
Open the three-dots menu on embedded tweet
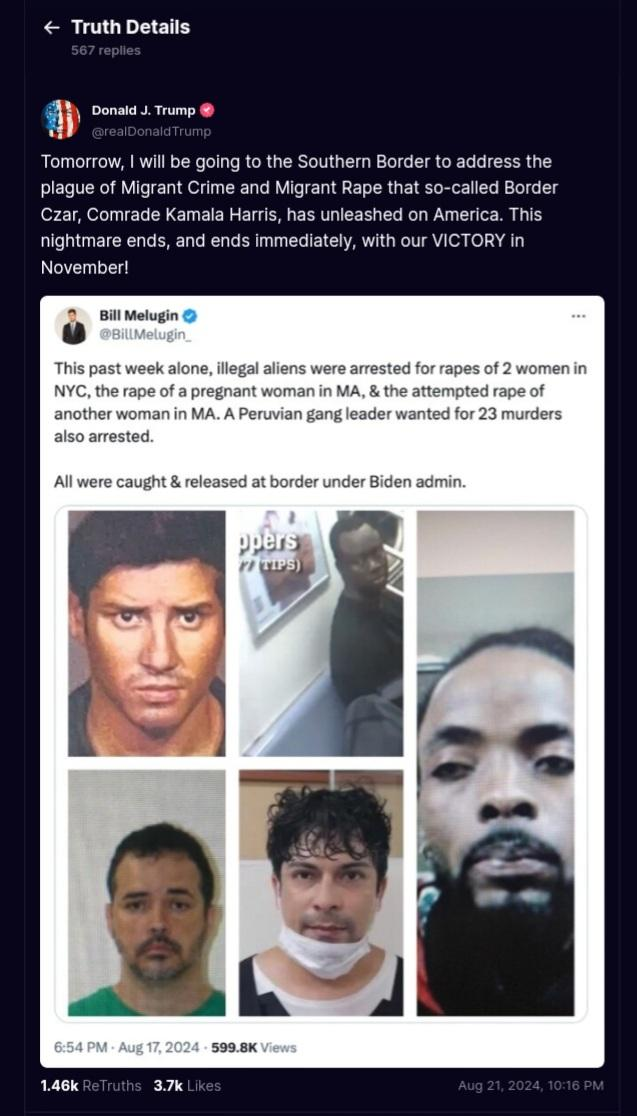[x=578, y=315]
